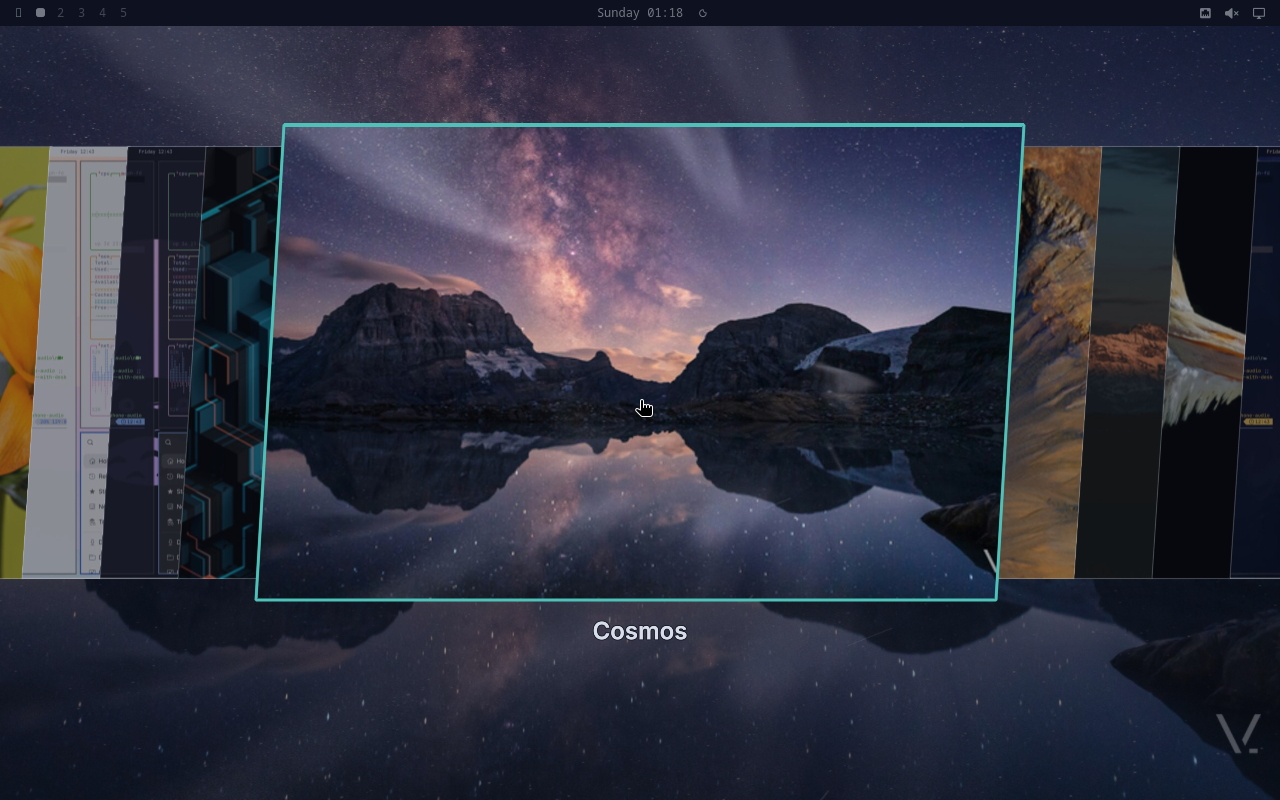Select the orange rocky slope wallpaper thumbnail
The height and width of the screenshot is (800, 1280).
click(x=1050, y=362)
